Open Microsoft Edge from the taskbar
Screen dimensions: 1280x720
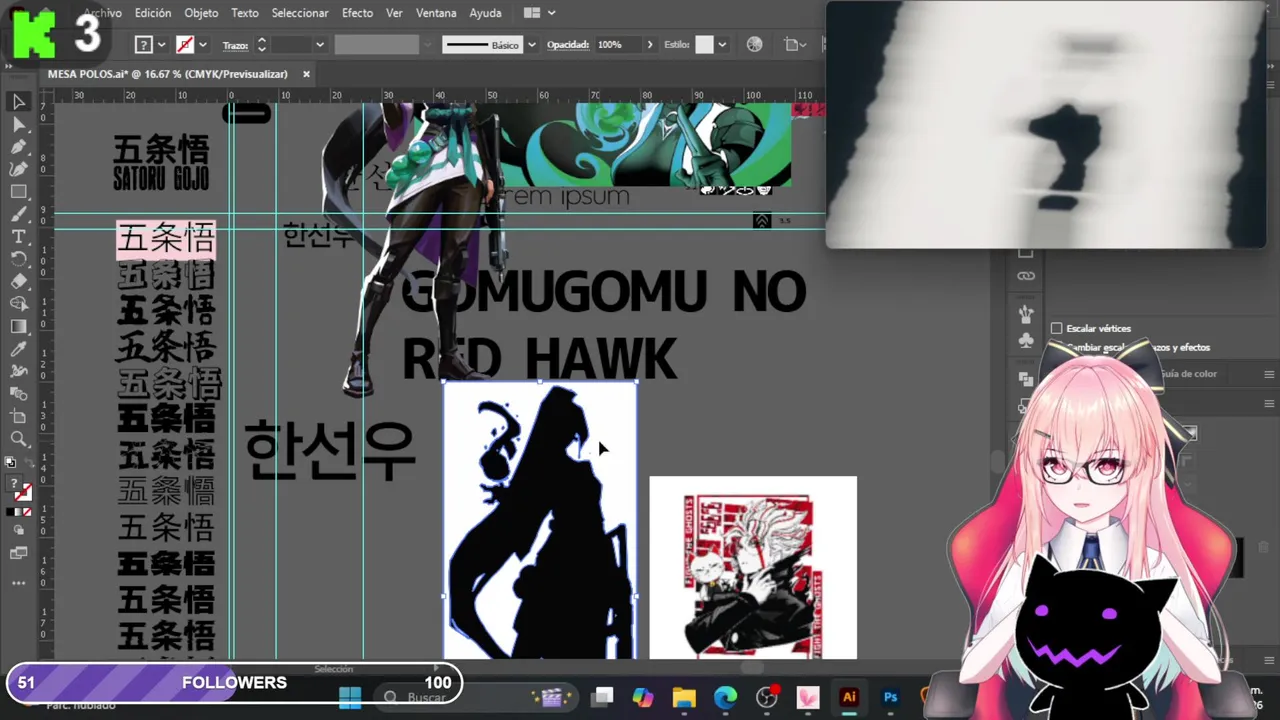[725, 697]
